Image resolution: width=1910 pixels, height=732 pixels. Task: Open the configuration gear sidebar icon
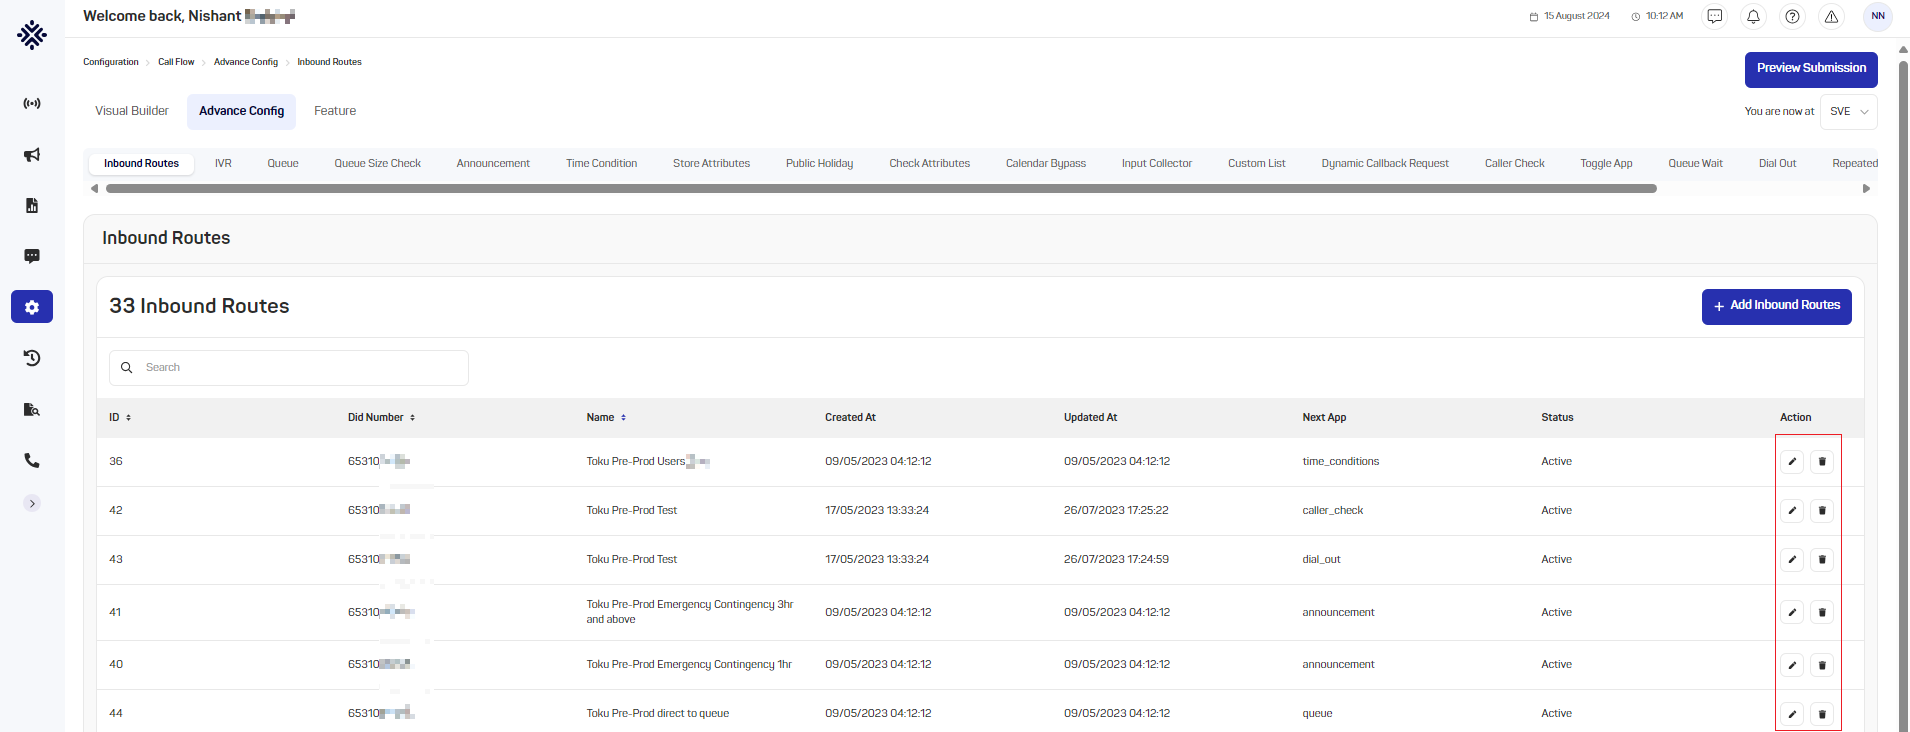(32, 307)
